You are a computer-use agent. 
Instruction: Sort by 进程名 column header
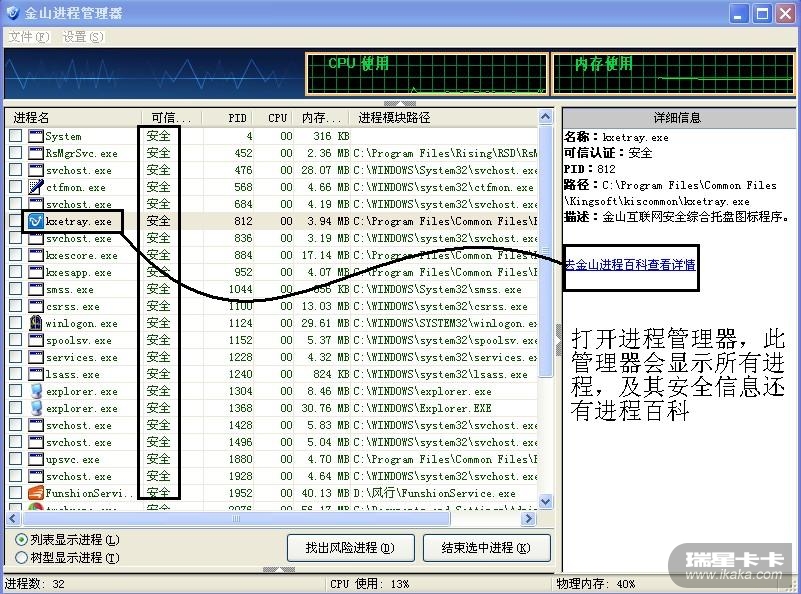74,117
